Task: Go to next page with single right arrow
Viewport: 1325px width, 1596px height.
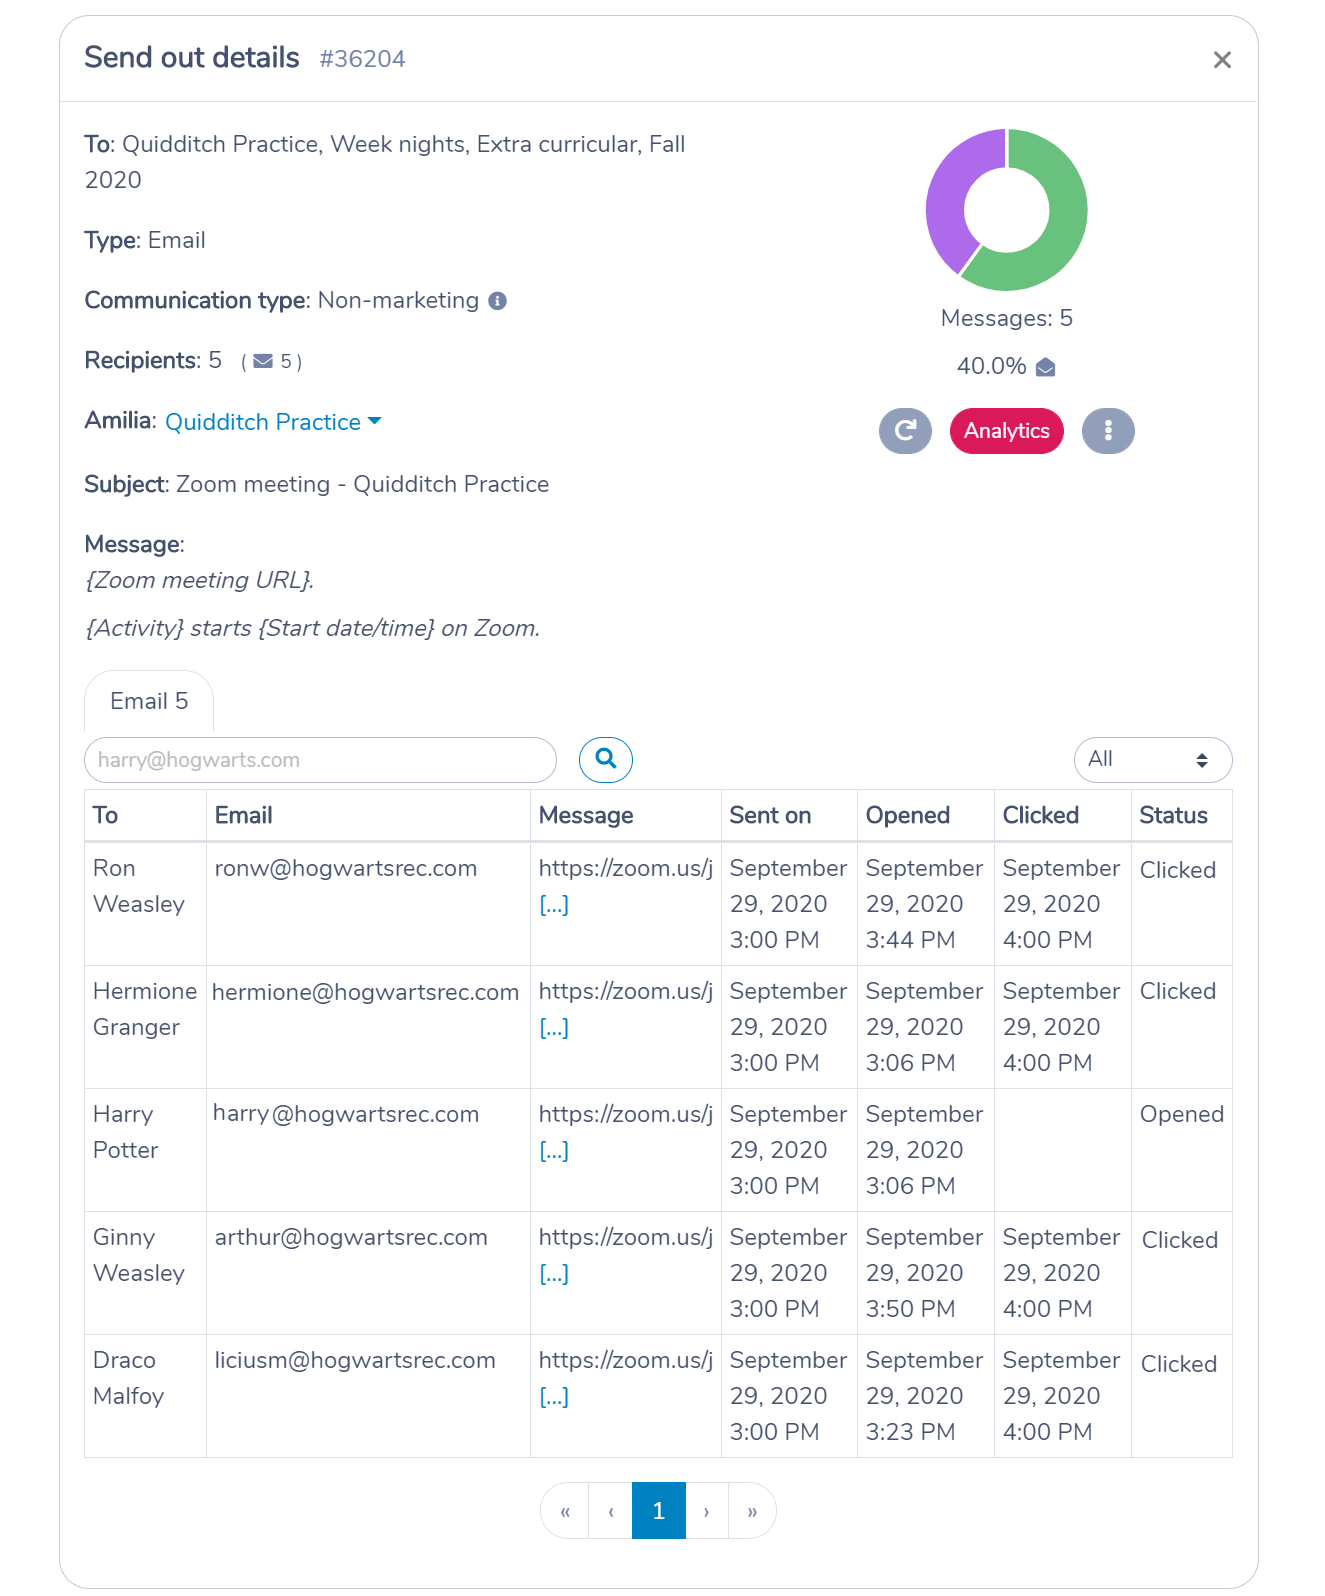Action: point(706,1511)
